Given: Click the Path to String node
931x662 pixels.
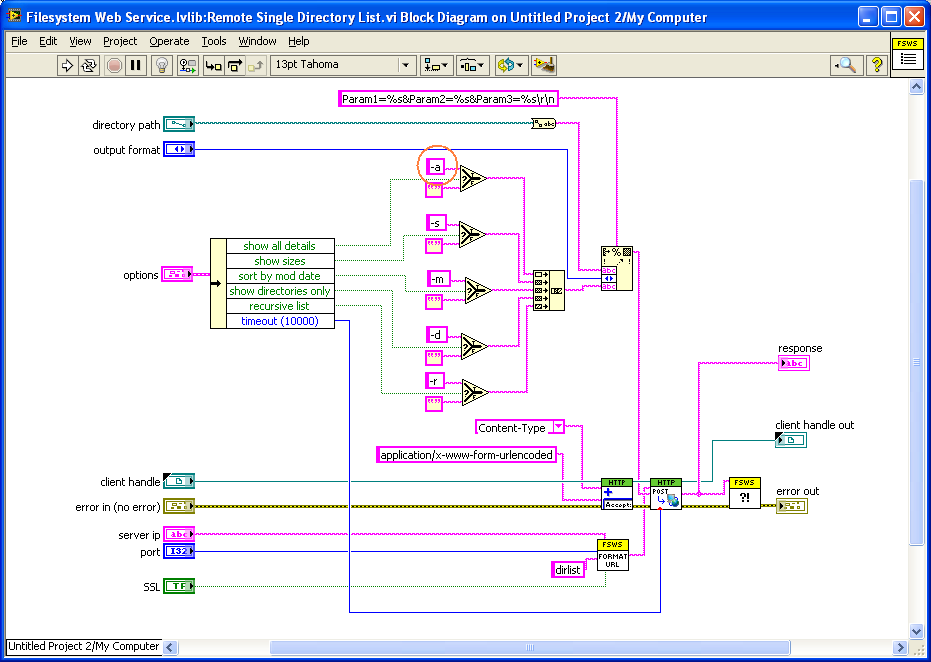Looking at the screenshot, I should point(543,123).
